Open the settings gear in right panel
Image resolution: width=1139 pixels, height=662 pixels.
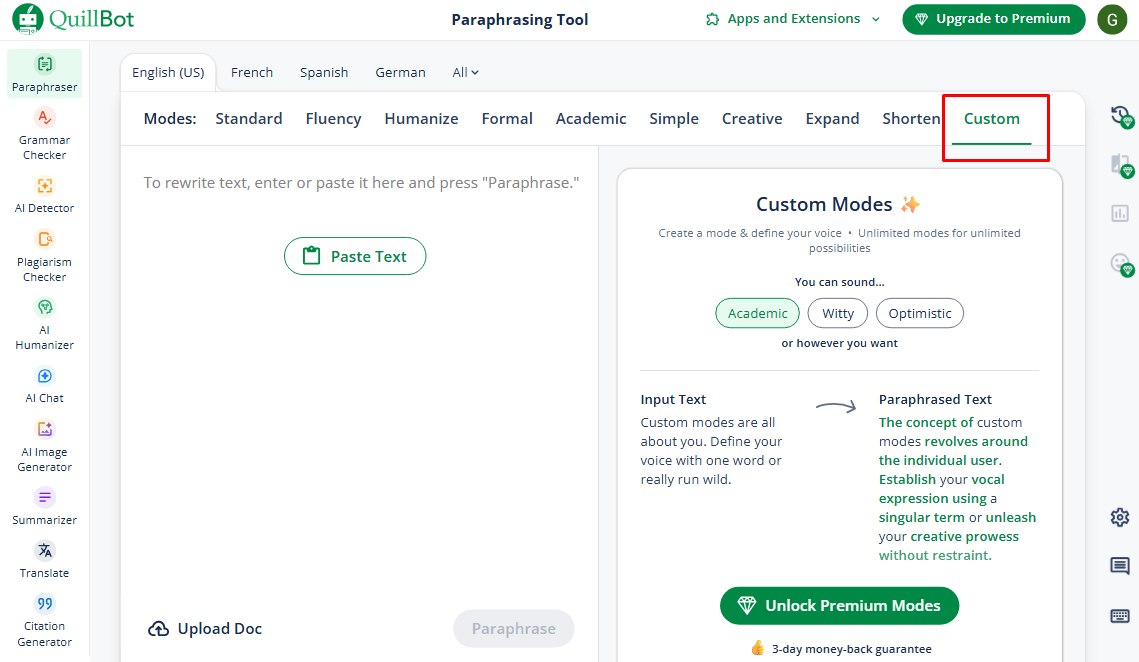[x=1120, y=517]
